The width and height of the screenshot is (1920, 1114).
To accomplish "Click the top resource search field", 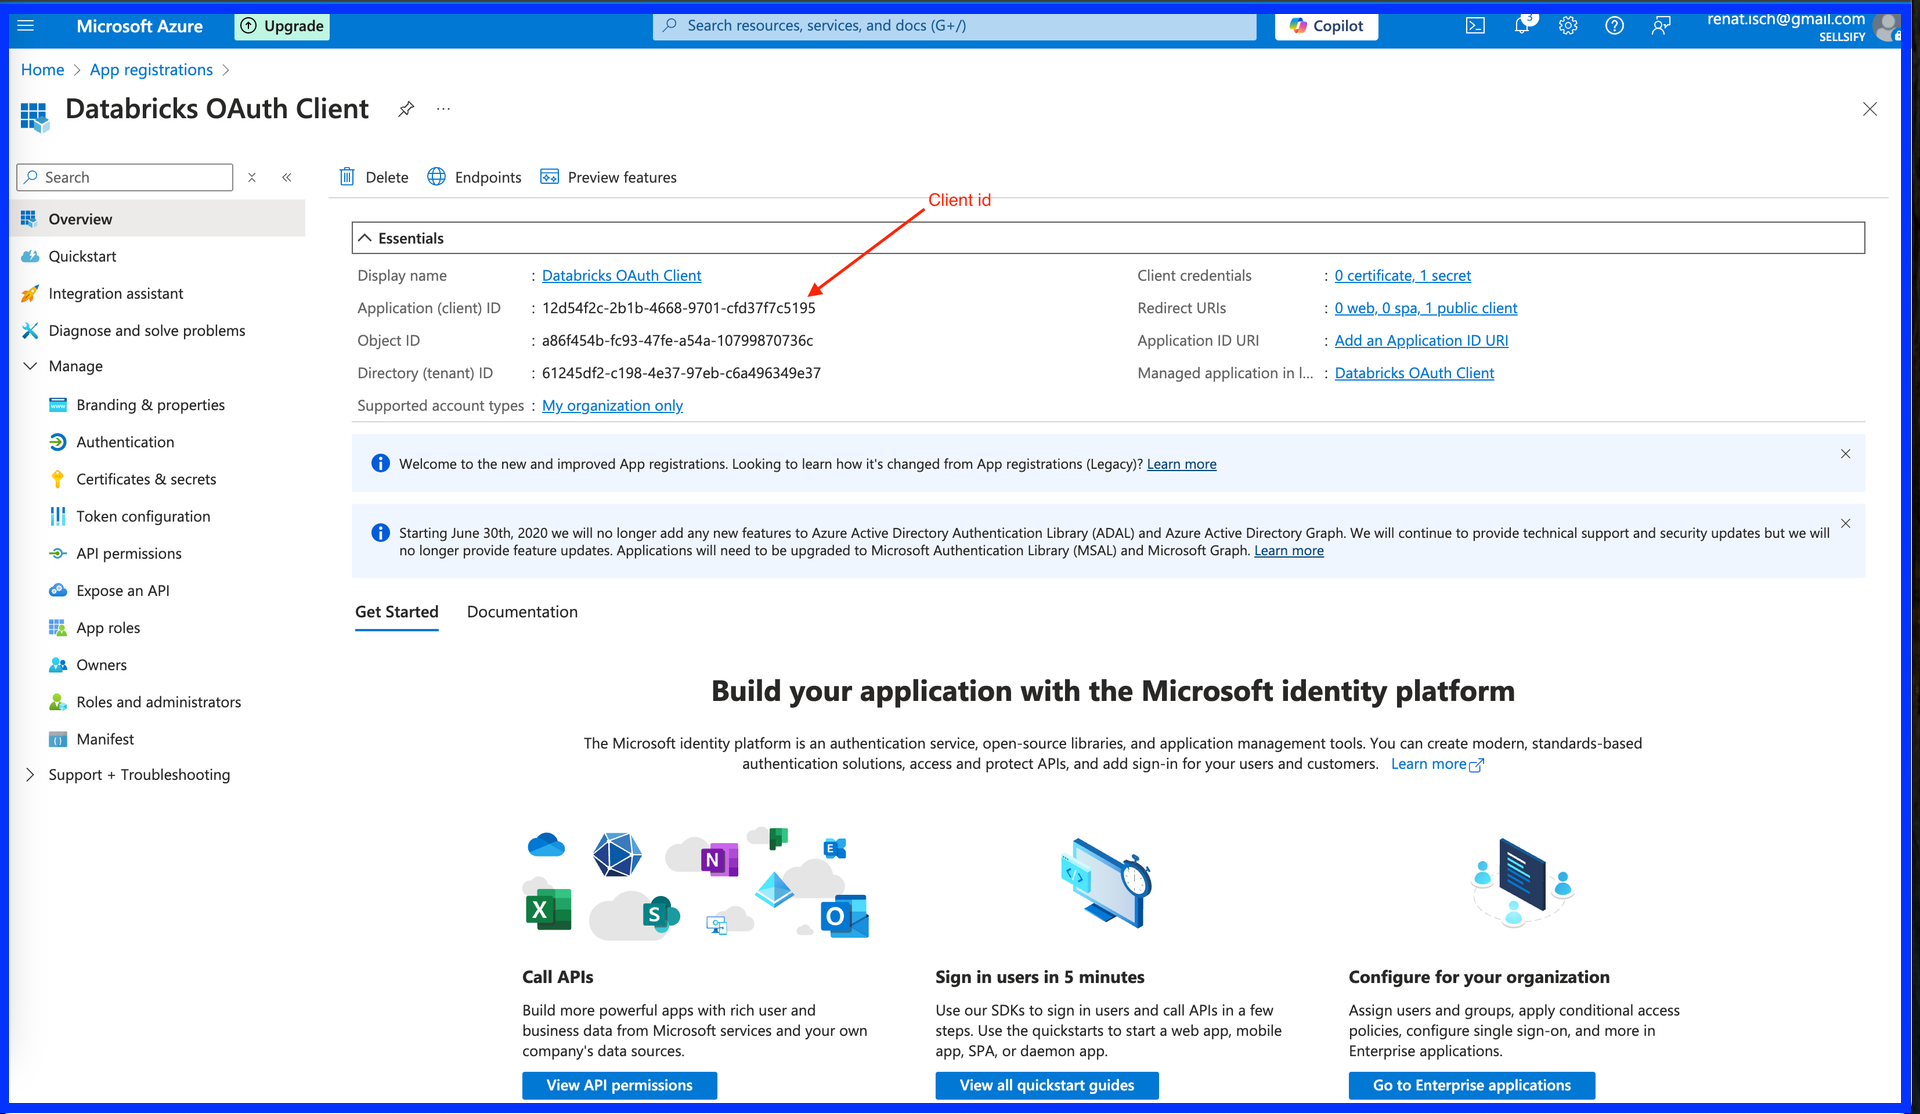I will (x=955, y=26).
